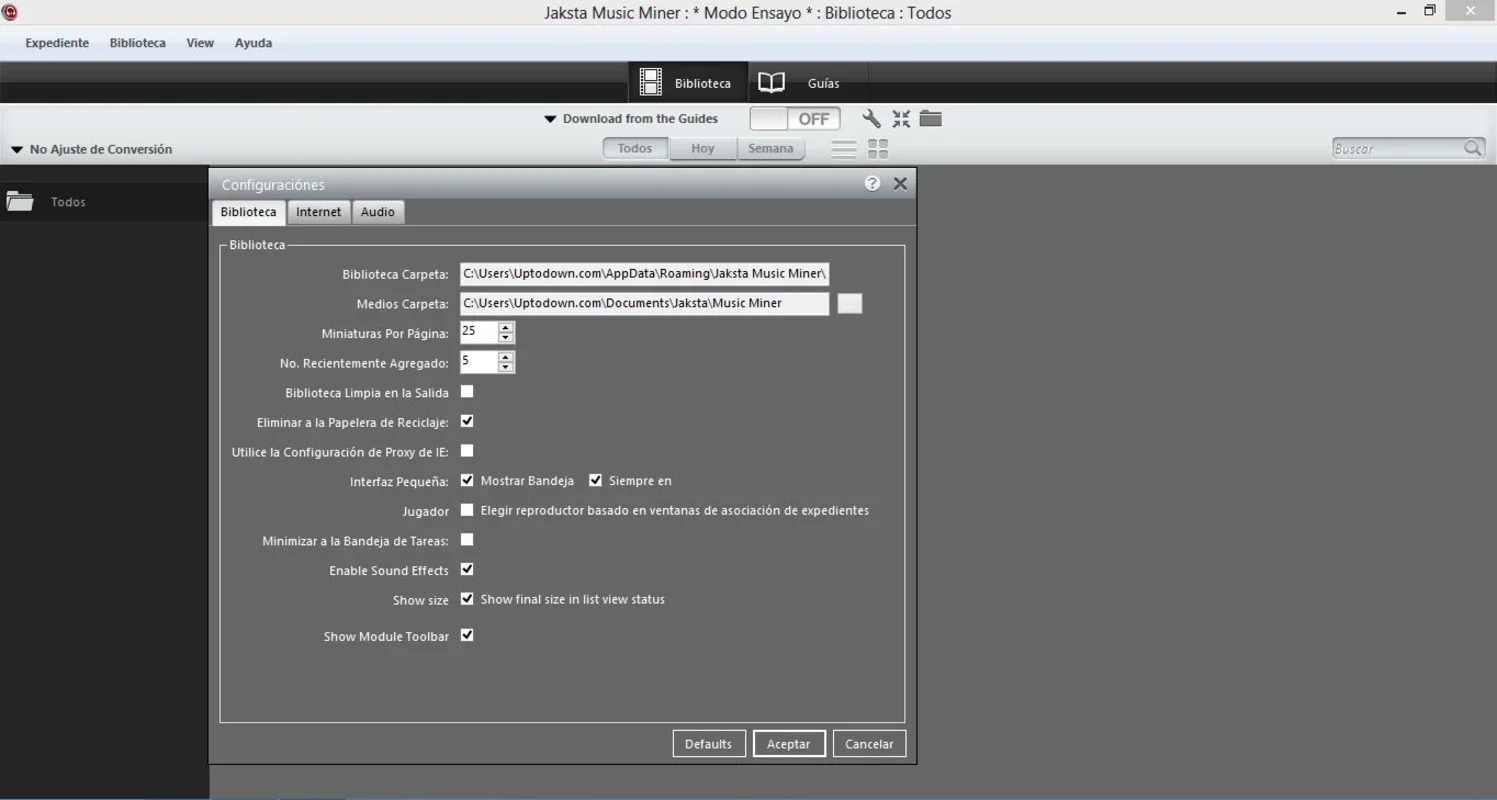This screenshot has height=800, width=1497.
Task: Switch to the Internet settings tab
Action: click(318, 212)
